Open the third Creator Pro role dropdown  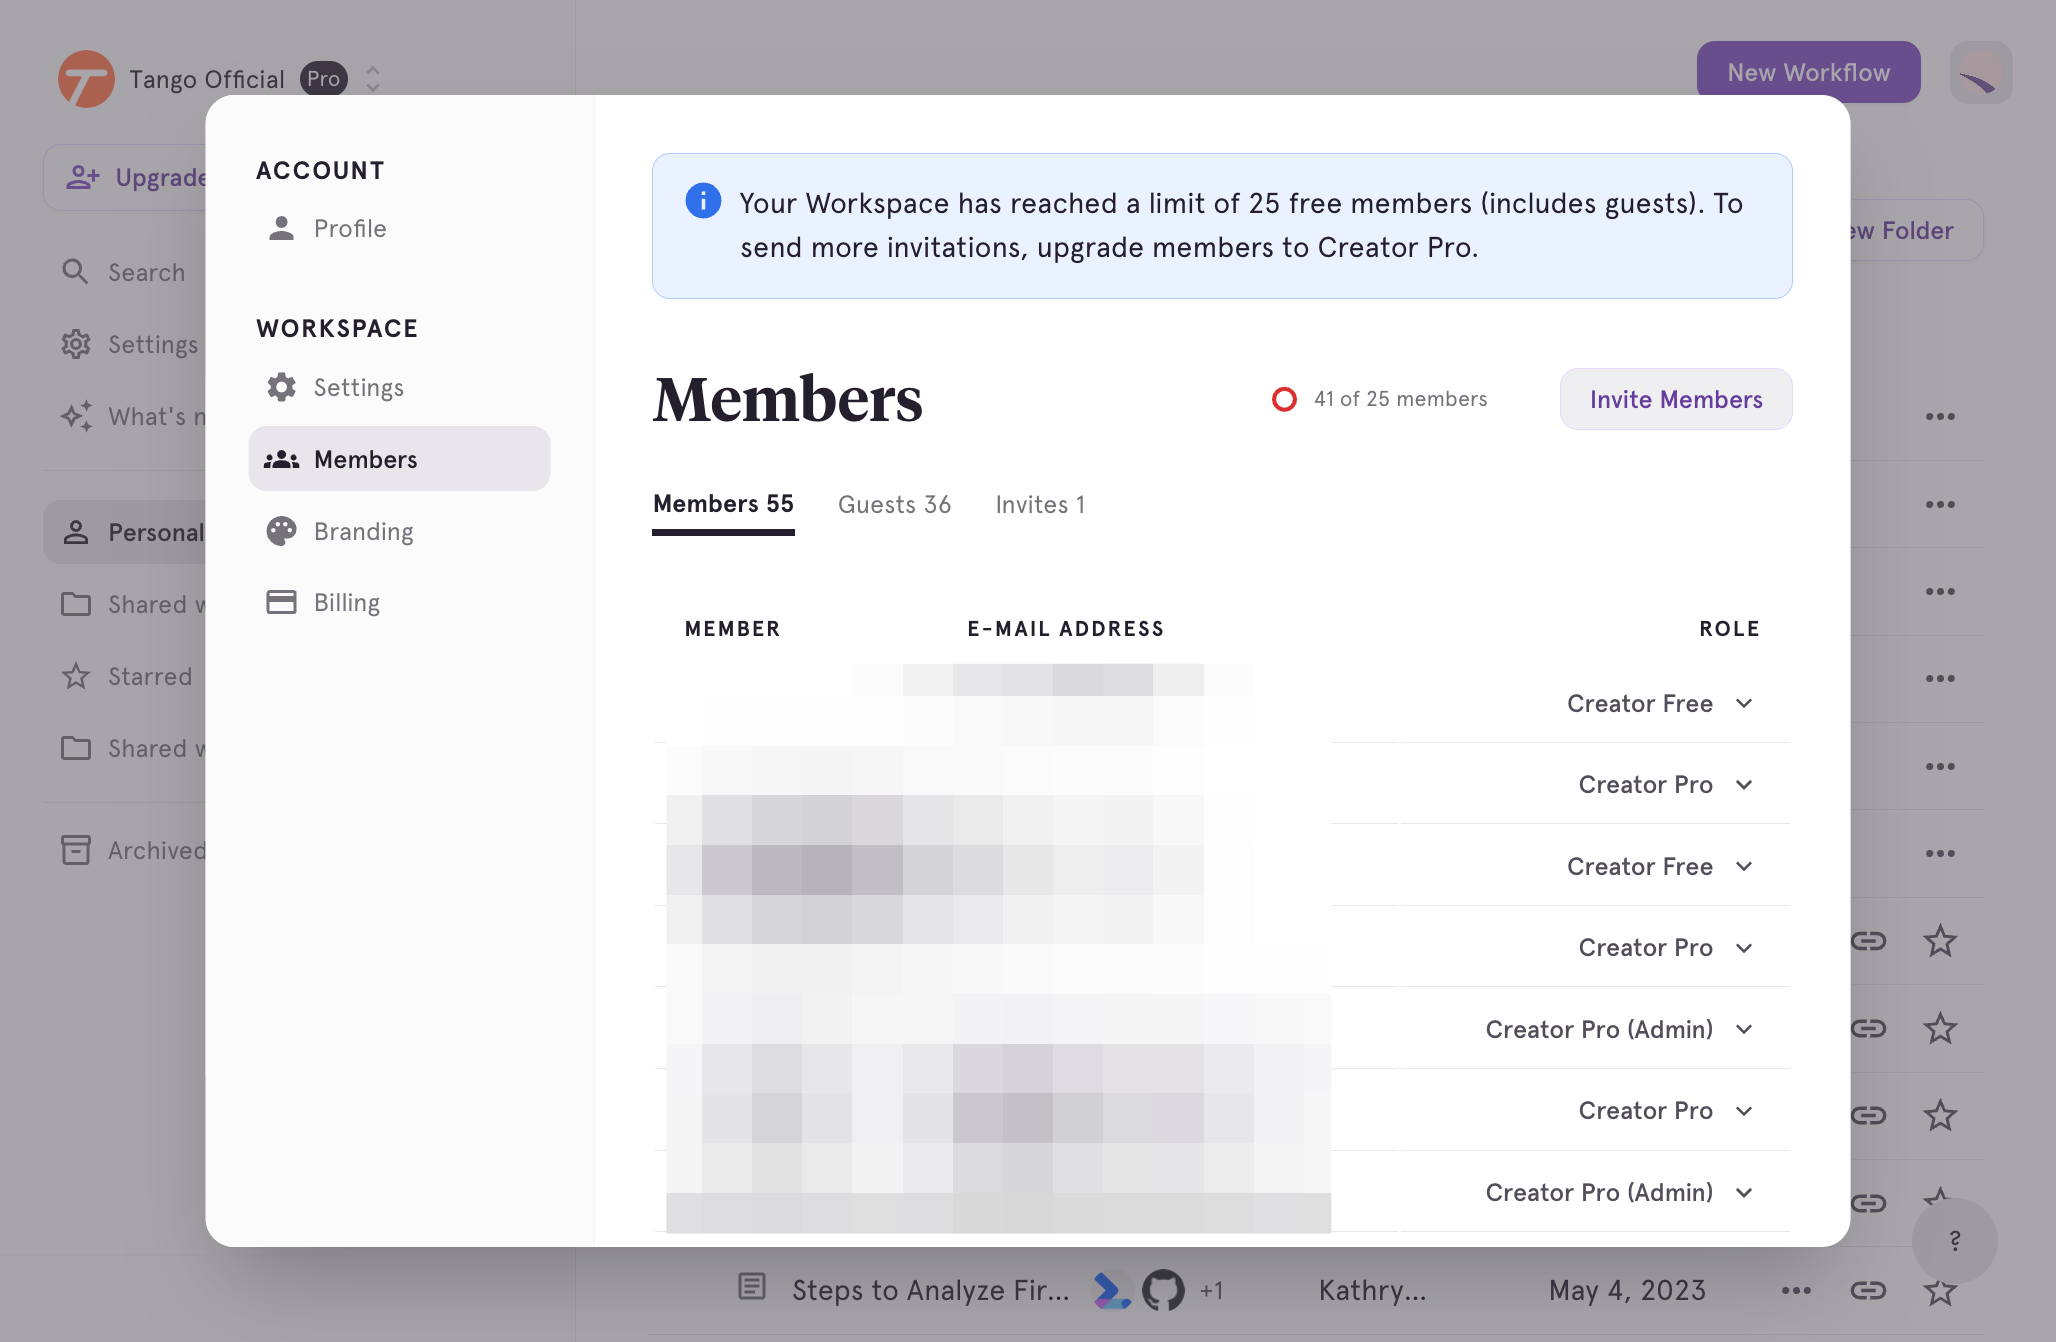[x=1665, y=1110]
